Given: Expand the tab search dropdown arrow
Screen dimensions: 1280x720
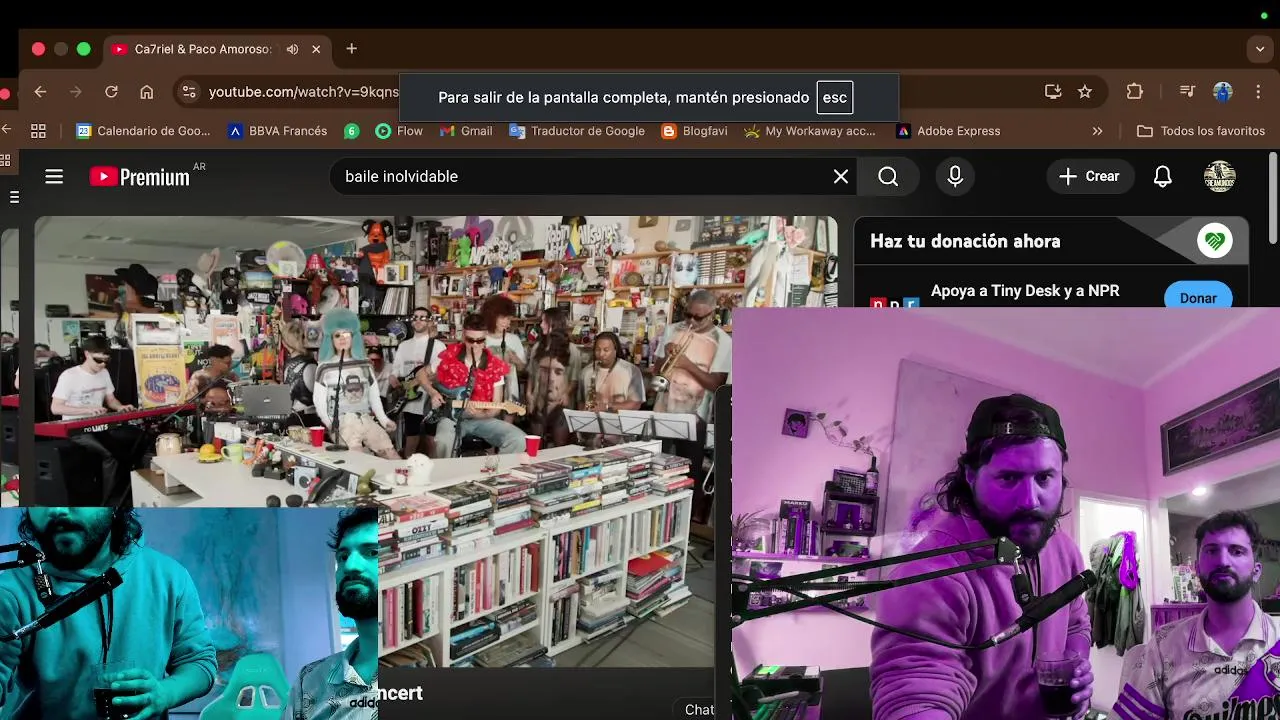Looking at the screenshot, I should click(1260, 49).
